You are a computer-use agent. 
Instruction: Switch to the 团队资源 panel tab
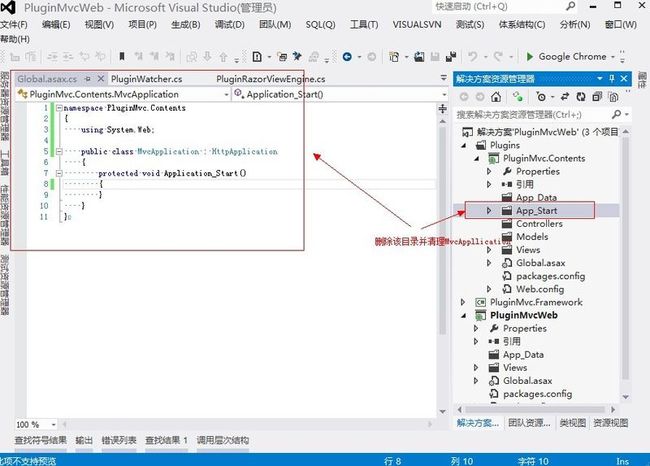[529, 423]
